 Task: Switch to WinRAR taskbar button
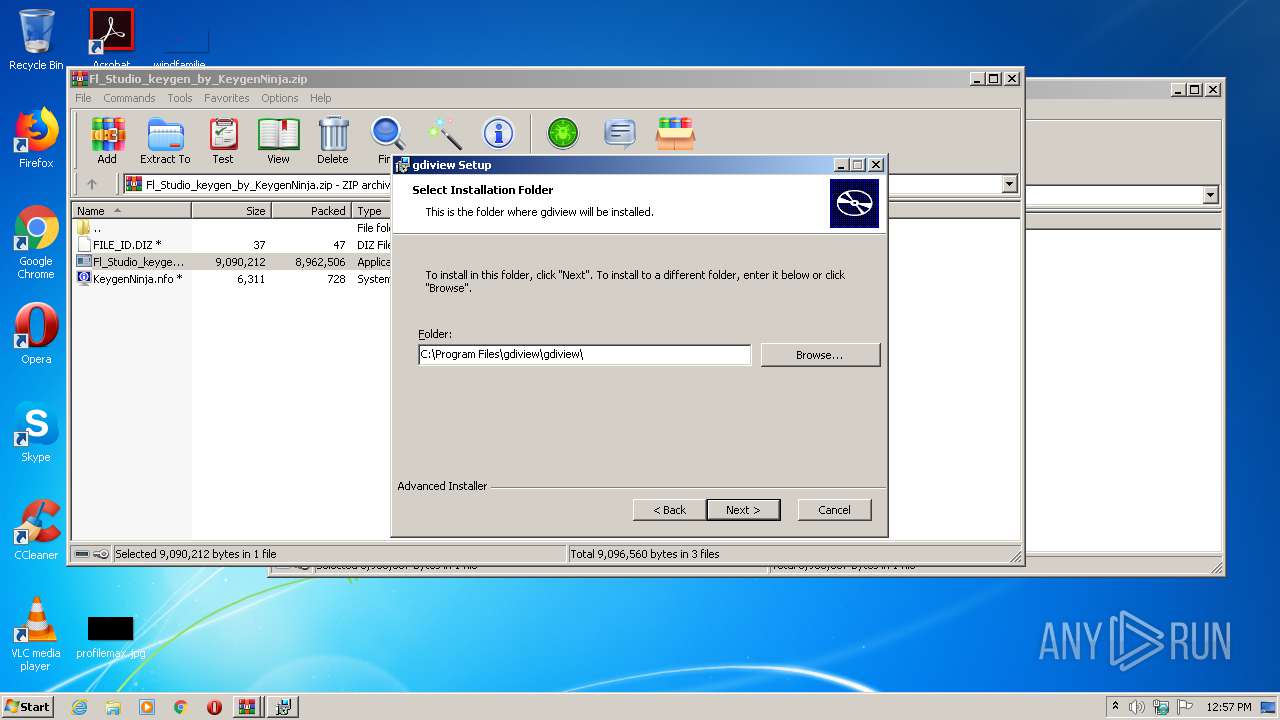point(247,707)
